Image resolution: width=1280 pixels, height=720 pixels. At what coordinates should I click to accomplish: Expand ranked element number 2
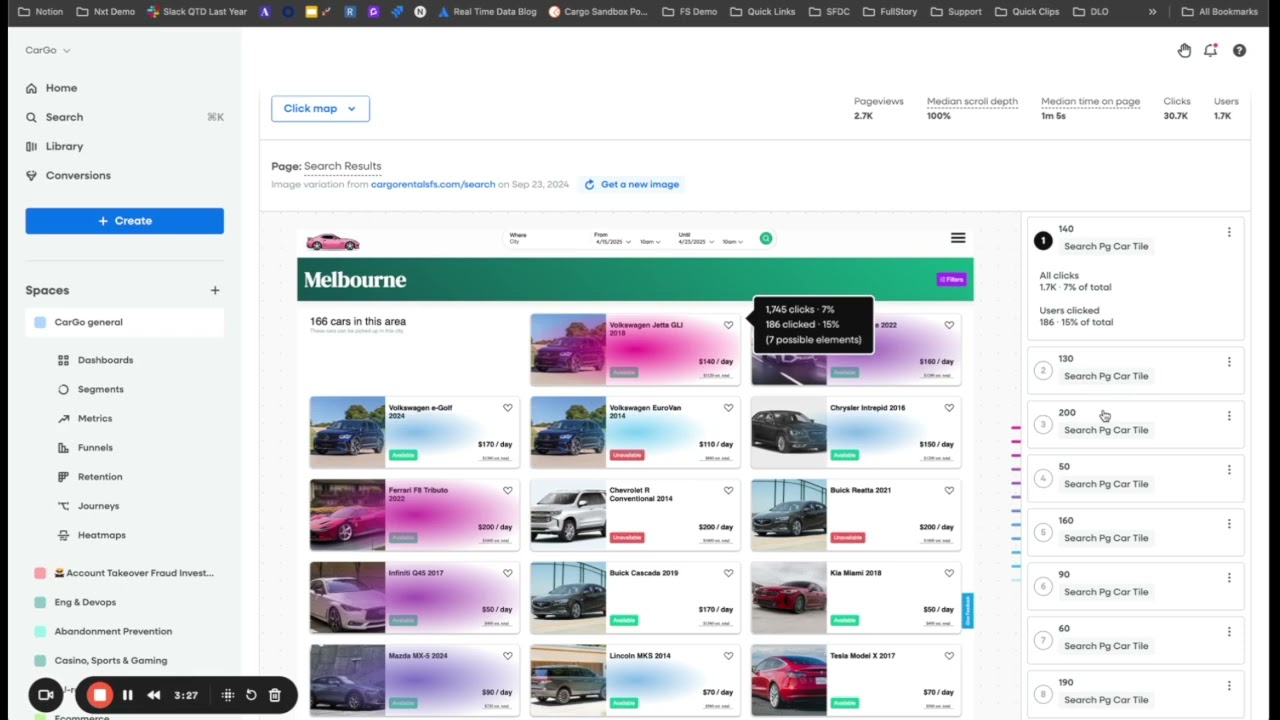[1136, 370]
